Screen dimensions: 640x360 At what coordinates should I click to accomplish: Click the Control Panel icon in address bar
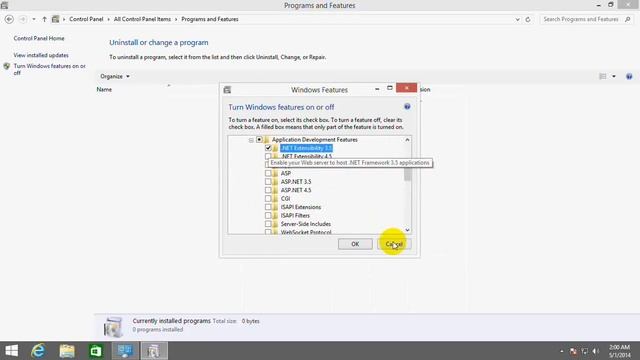click(x=56, y=19)
